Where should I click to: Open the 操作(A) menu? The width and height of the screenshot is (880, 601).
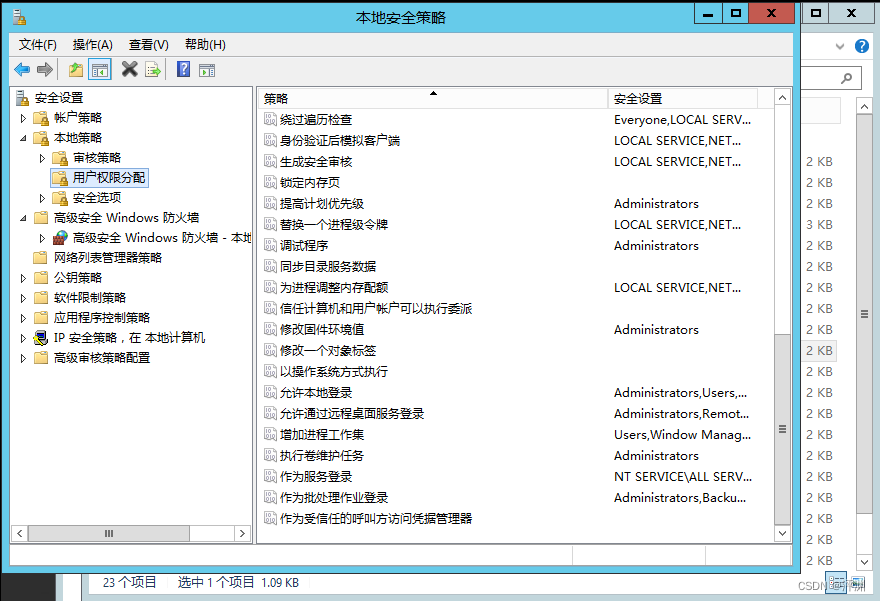[x=92, y=45]
